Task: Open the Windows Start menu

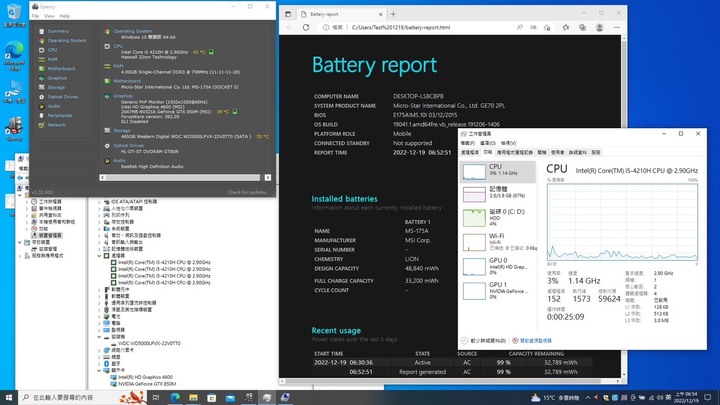Action: 9,397
